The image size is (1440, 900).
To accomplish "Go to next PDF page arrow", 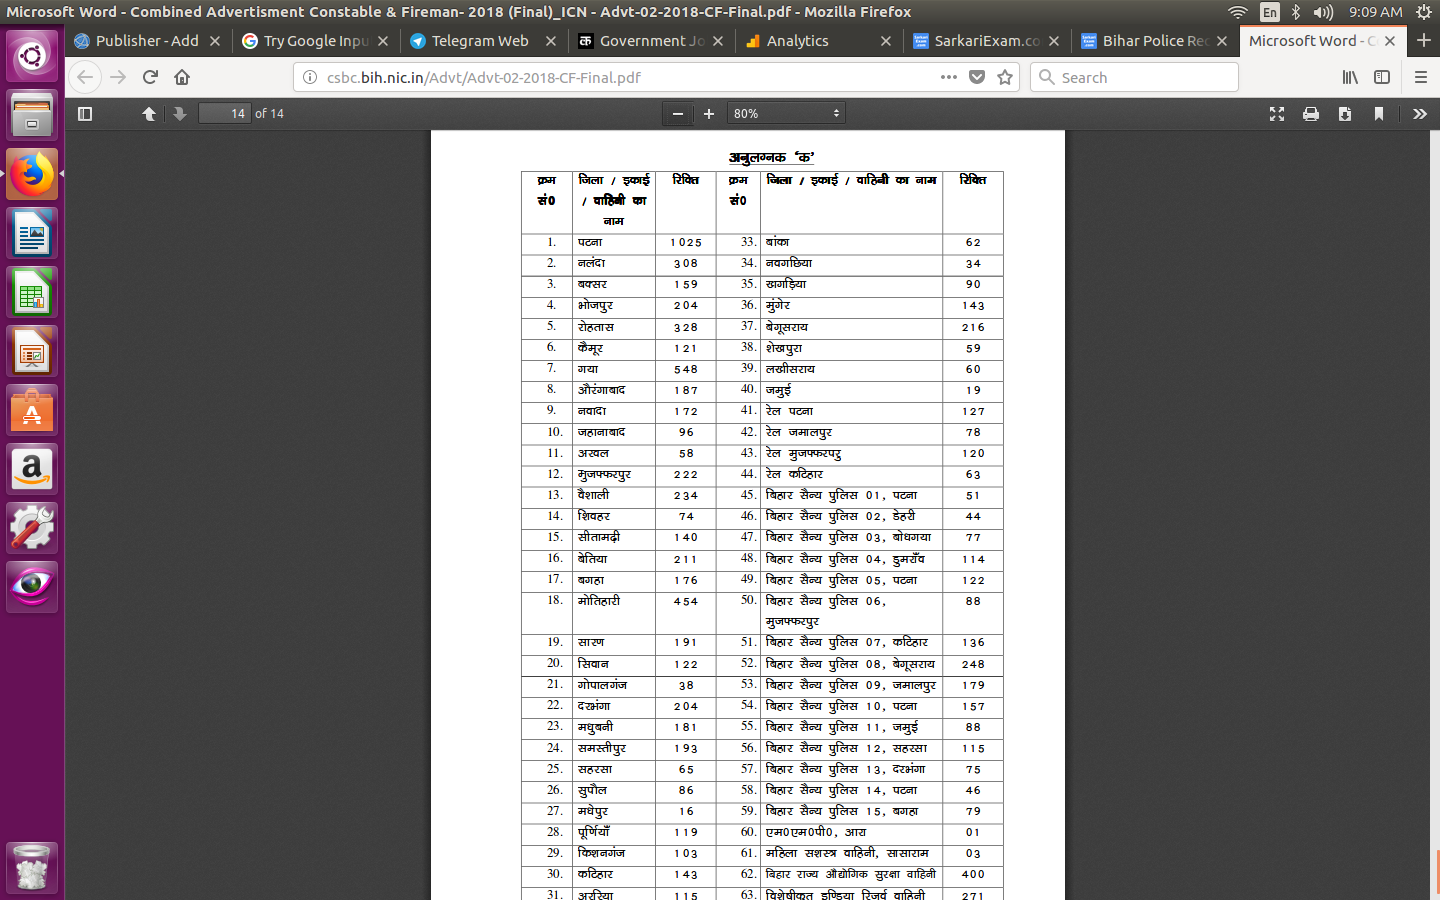I will pyautogui.click(x=180, y=114).
